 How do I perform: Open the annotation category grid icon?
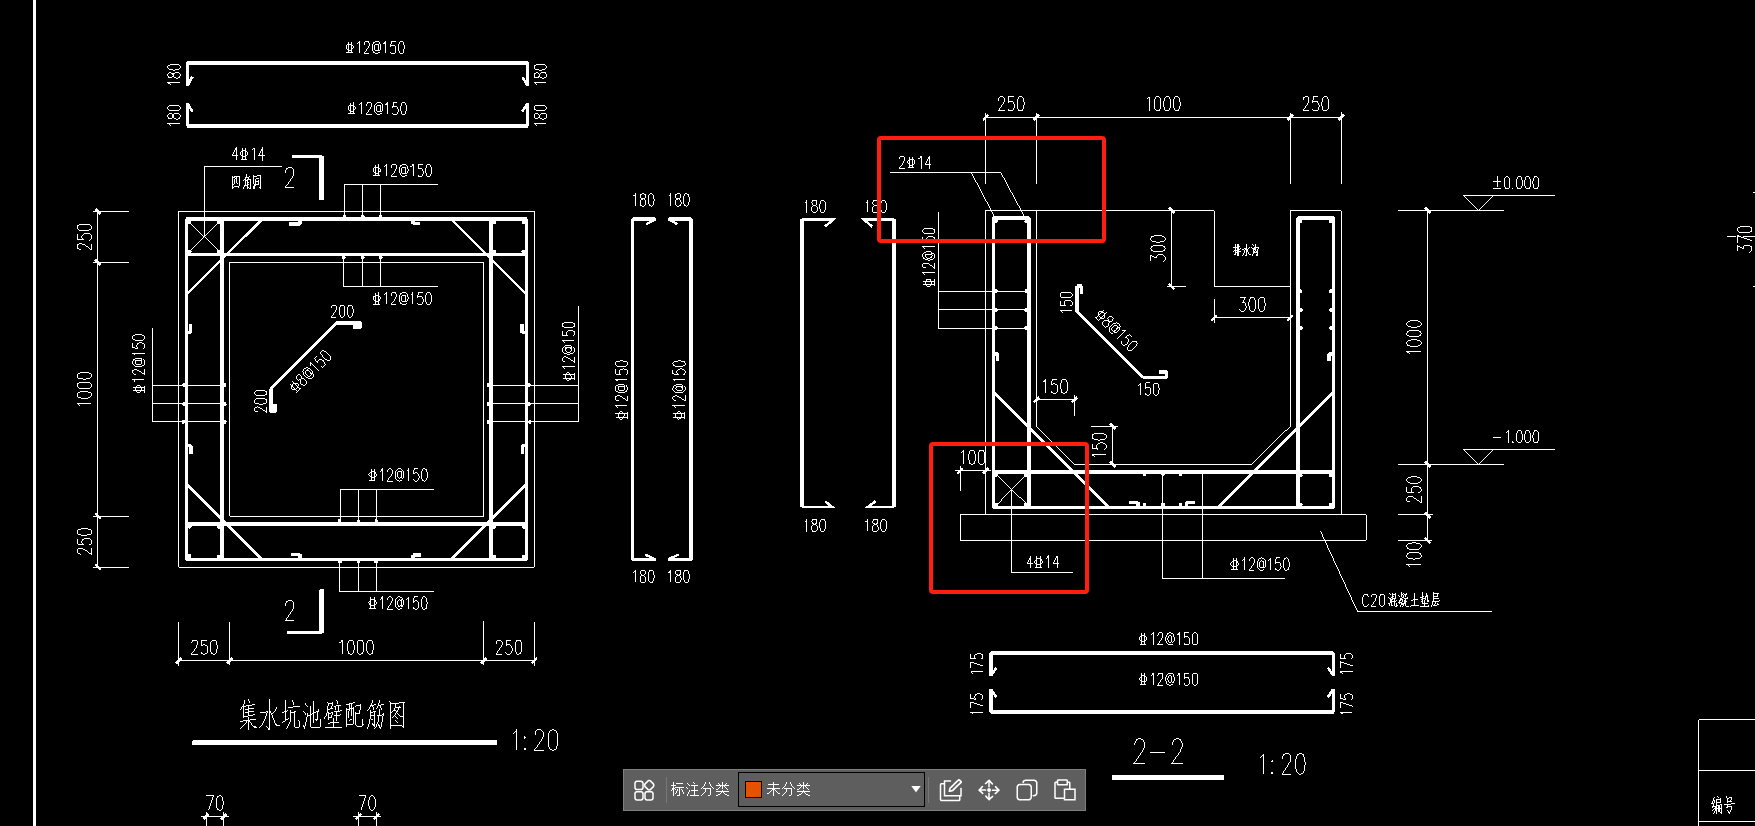point(644,790)
